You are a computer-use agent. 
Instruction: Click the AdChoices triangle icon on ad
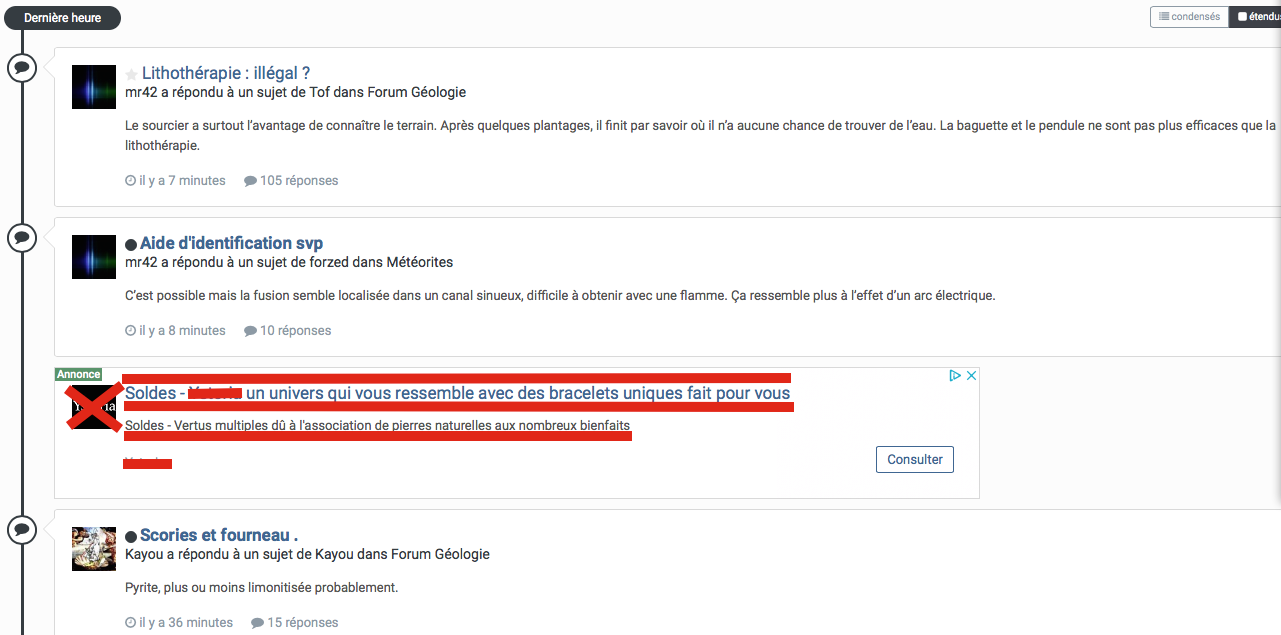955,376
